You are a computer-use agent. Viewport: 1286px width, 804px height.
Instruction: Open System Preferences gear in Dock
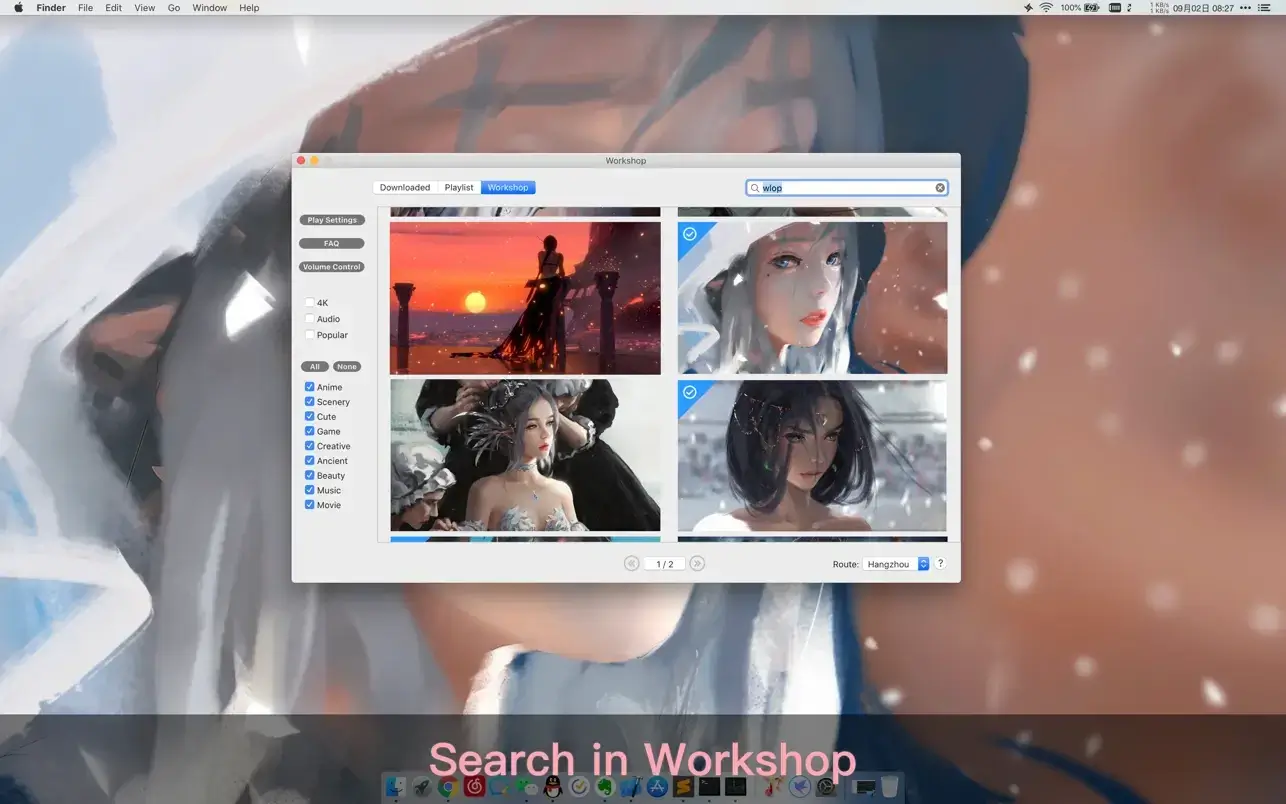(x=825, y=788)
